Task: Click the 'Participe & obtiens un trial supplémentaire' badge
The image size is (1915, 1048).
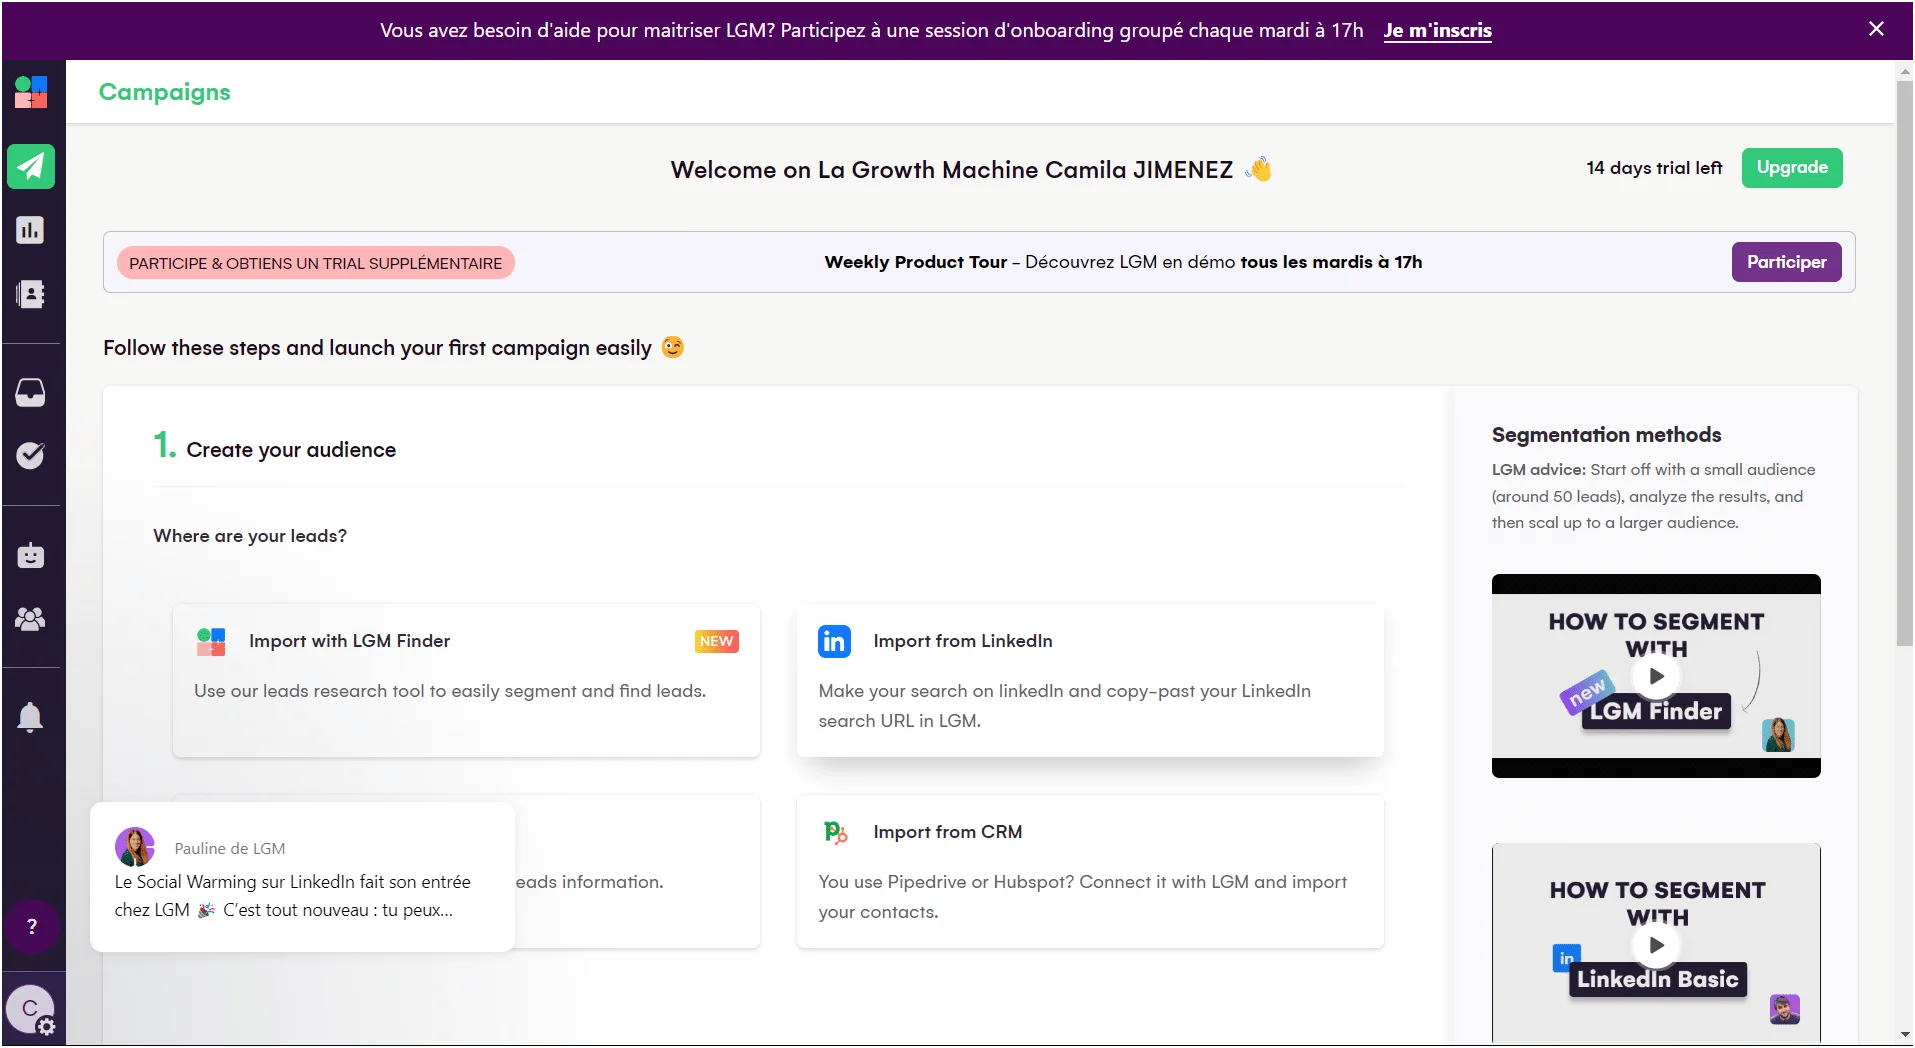Action: coord(316,263)
